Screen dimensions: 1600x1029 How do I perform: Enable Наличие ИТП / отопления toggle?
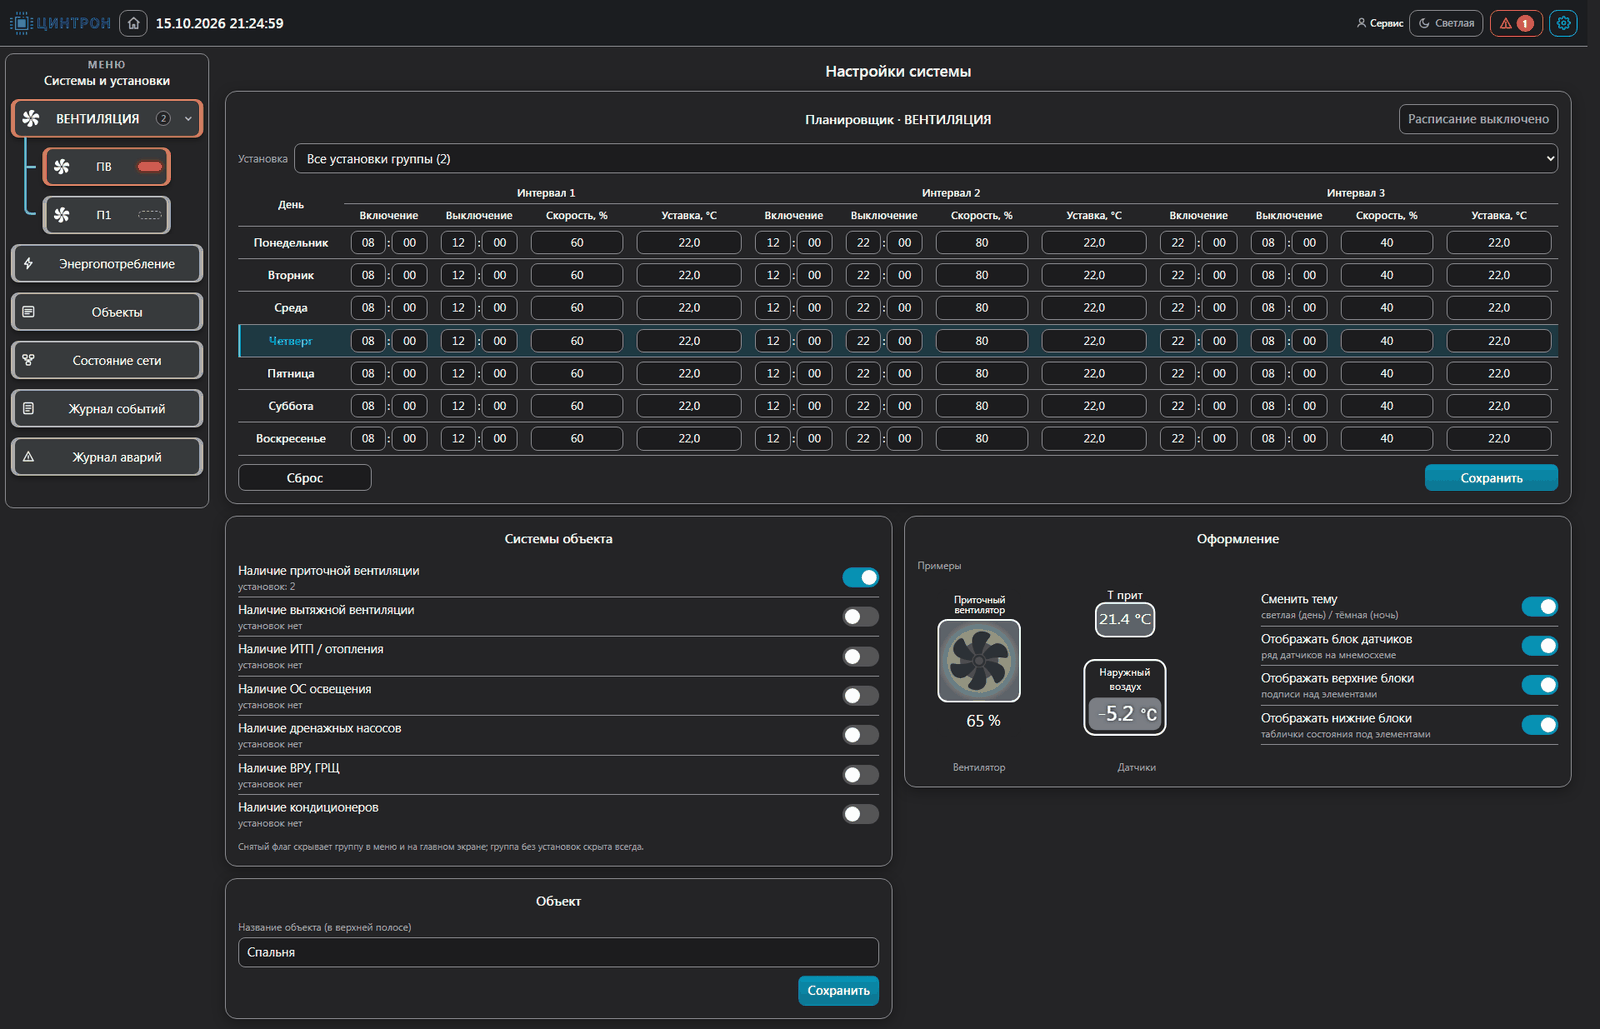(861, 656)
